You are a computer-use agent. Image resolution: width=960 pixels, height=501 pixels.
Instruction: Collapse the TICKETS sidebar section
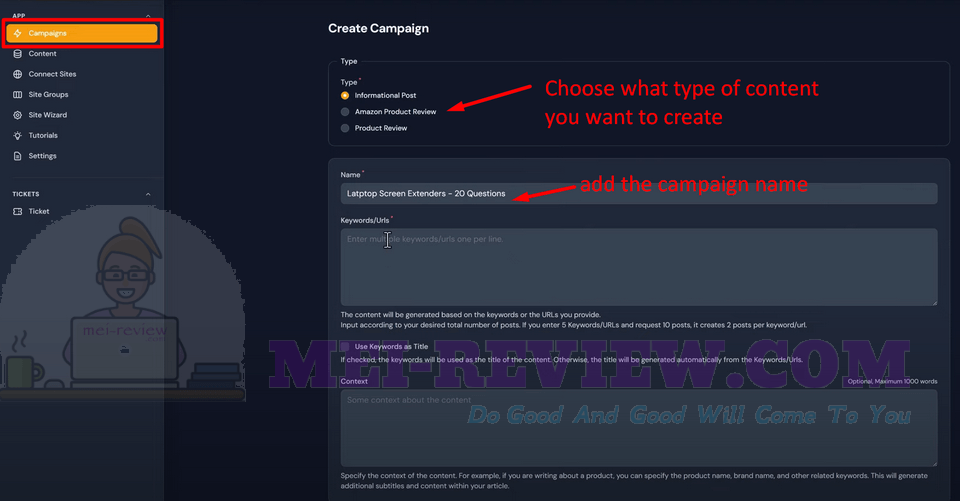pyautogui.click(x=148, y=194)
